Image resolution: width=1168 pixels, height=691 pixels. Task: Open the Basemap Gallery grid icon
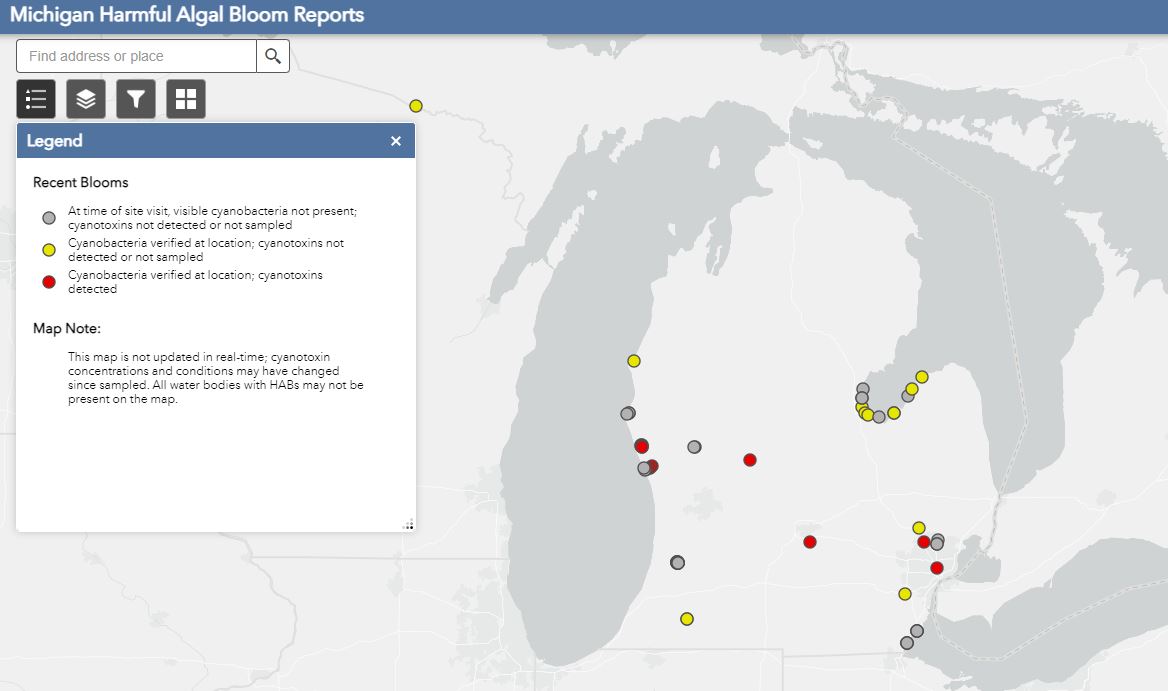[x=186, y=99]
